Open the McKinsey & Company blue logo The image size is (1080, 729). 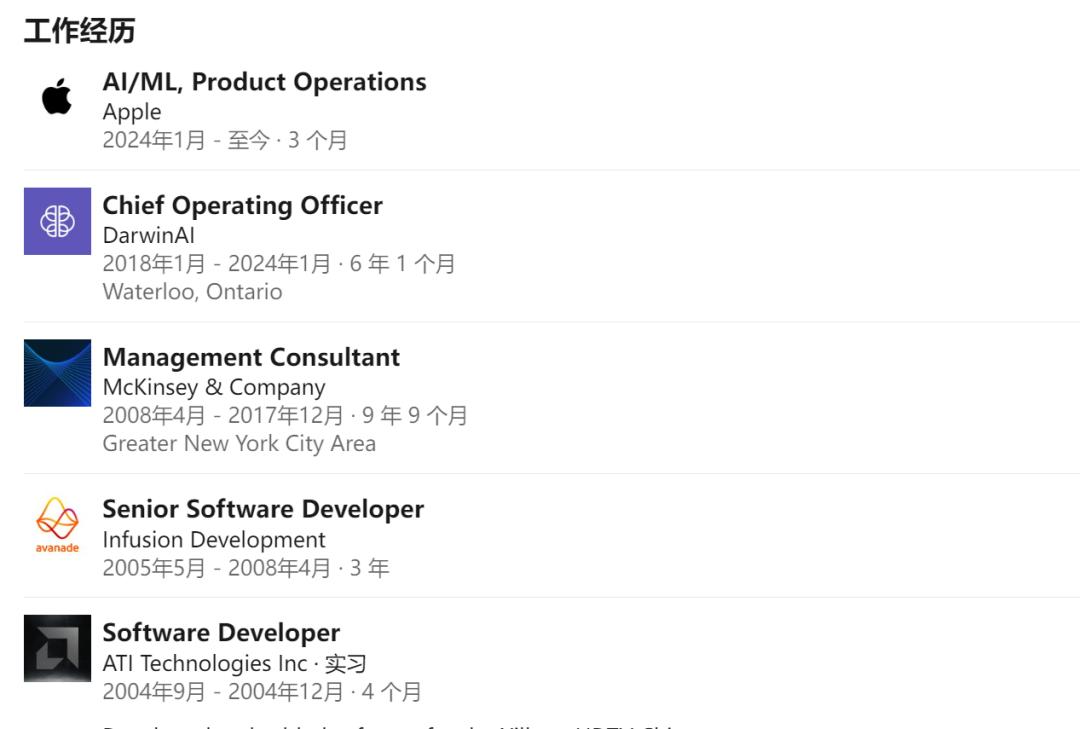57,373
